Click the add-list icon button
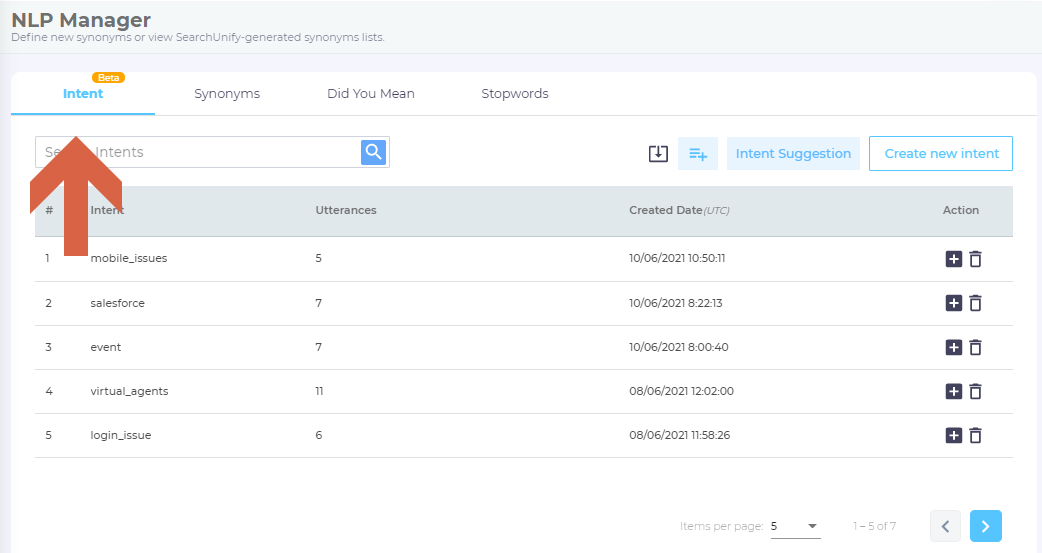The height and width of the screenshot is (553, 1042). tap(698, 154)
